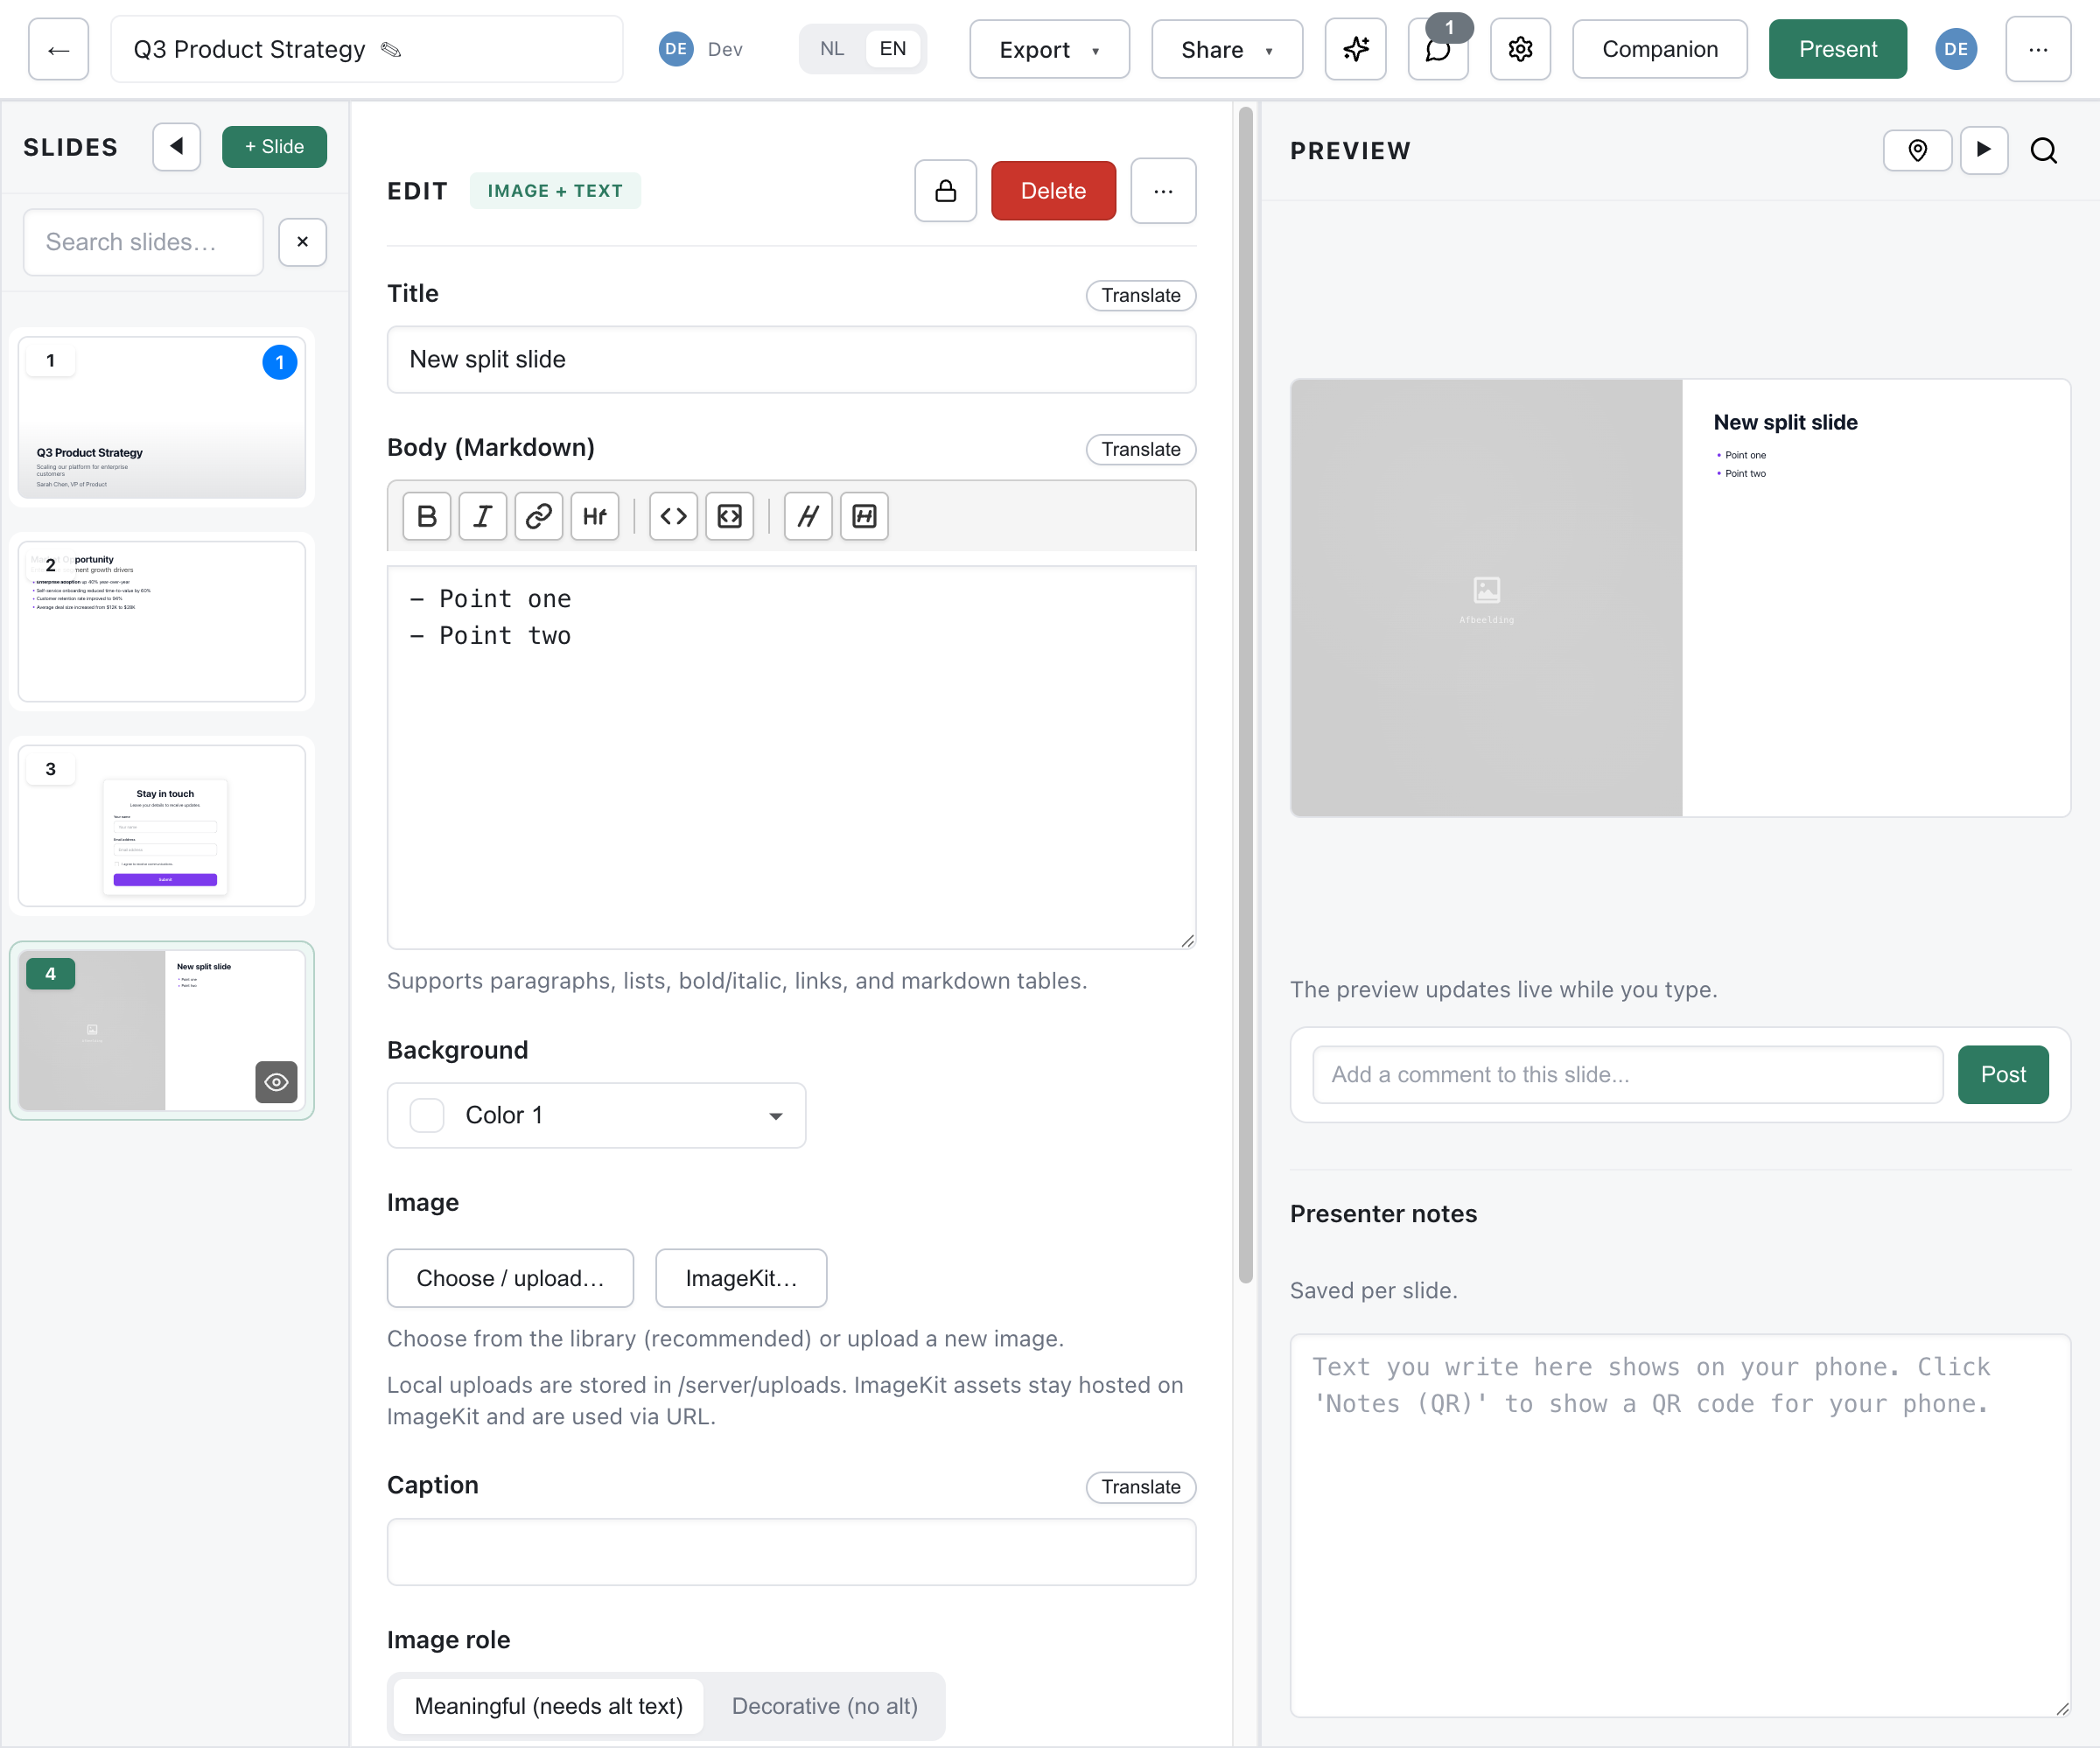2100x1748 pixels.
Task: Clear the slide search with X button
Action: tap(303, 242)
